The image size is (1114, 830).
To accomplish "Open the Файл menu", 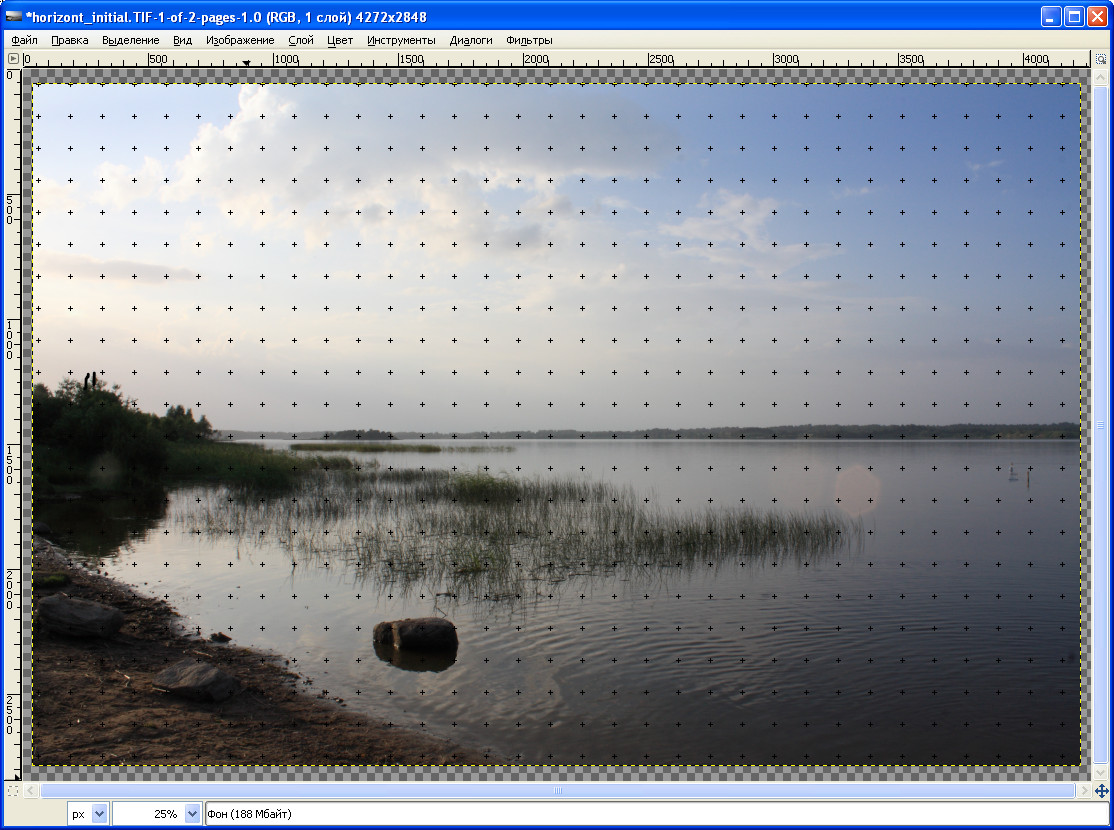I will (24, 40).
